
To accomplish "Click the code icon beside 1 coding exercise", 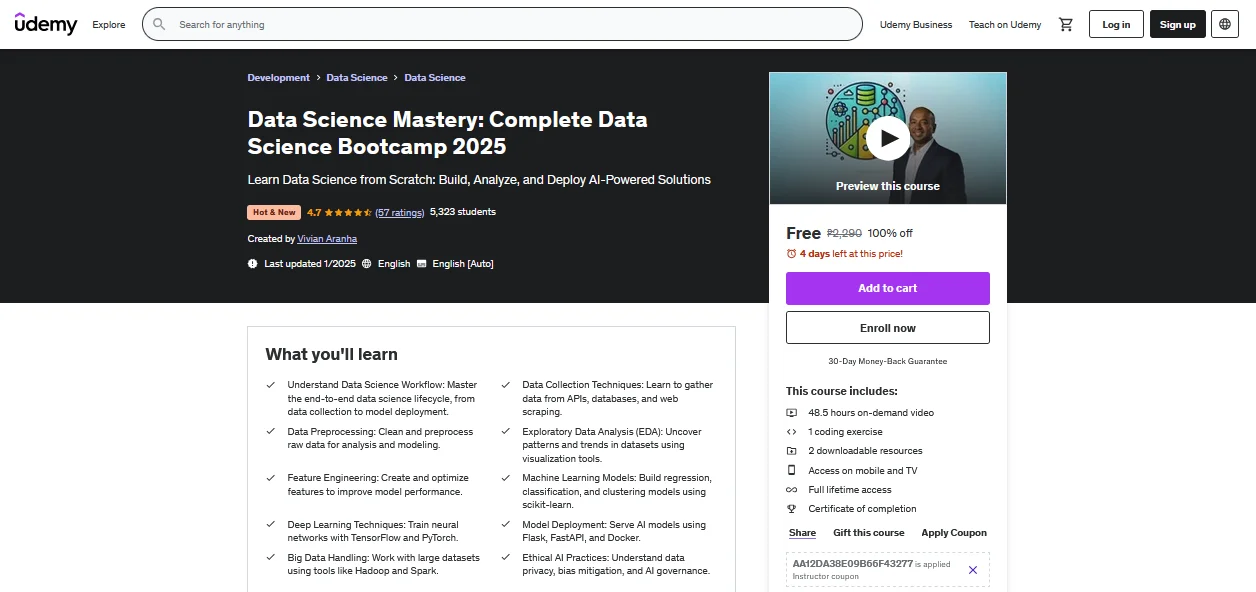I will (792, 432).
